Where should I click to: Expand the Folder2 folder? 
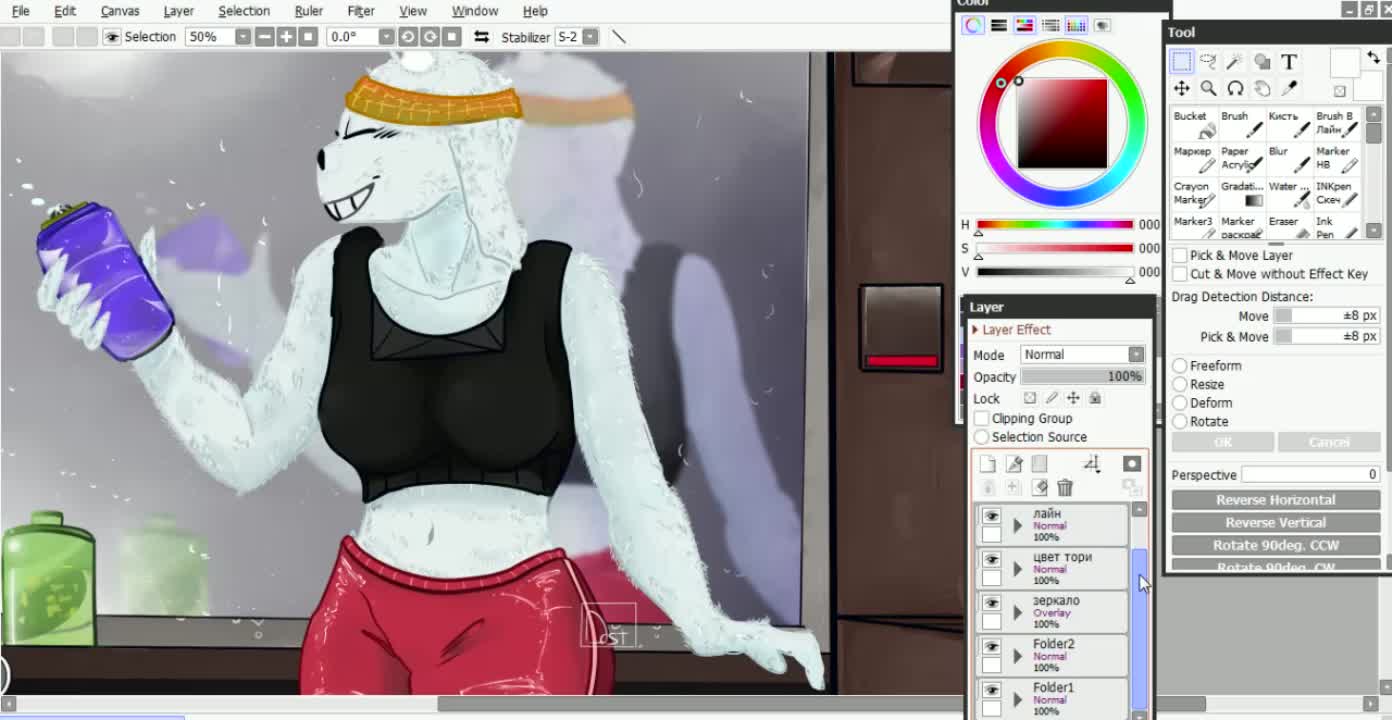point(1017,656)
